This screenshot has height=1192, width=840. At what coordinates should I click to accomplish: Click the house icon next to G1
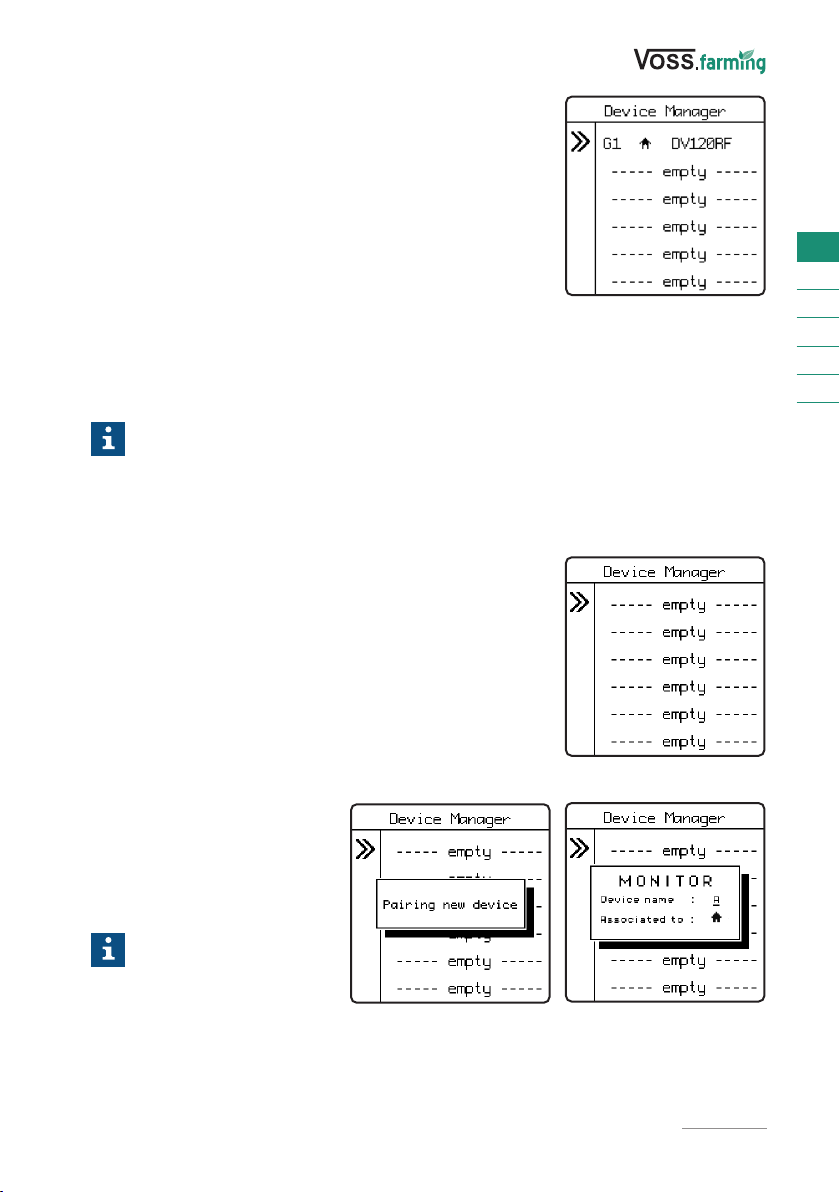(645, 143)
